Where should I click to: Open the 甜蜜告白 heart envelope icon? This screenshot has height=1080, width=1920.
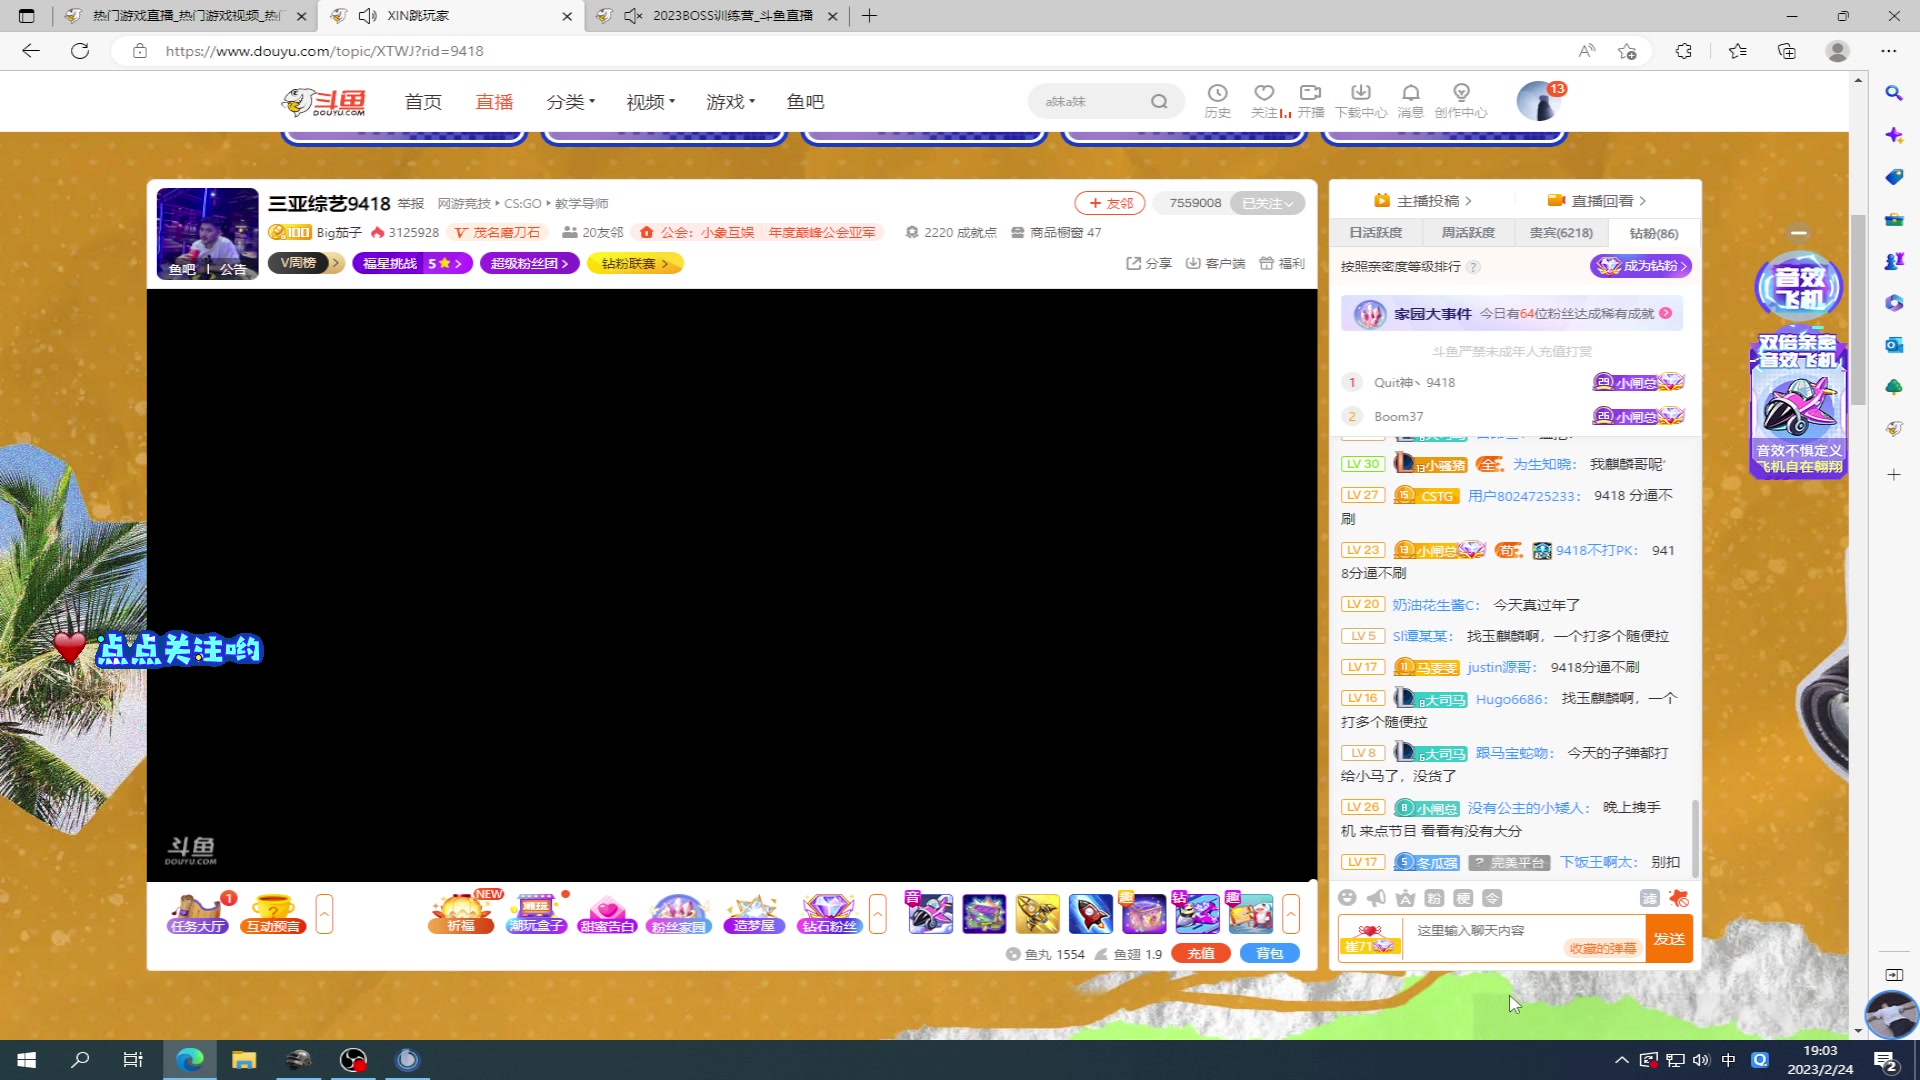pos(607,913)
